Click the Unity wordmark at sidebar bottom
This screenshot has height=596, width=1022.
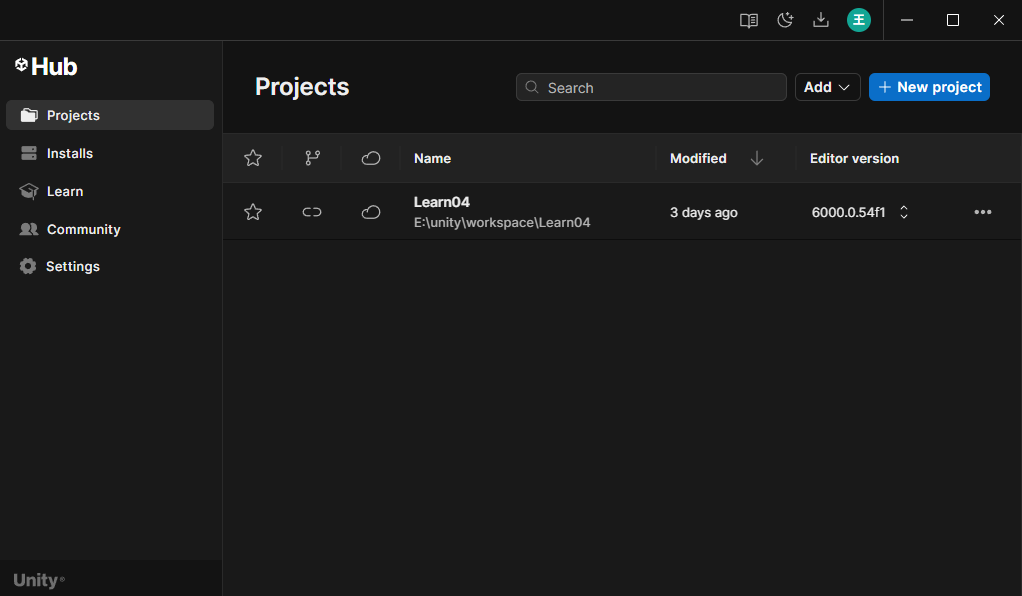[39, 580]
